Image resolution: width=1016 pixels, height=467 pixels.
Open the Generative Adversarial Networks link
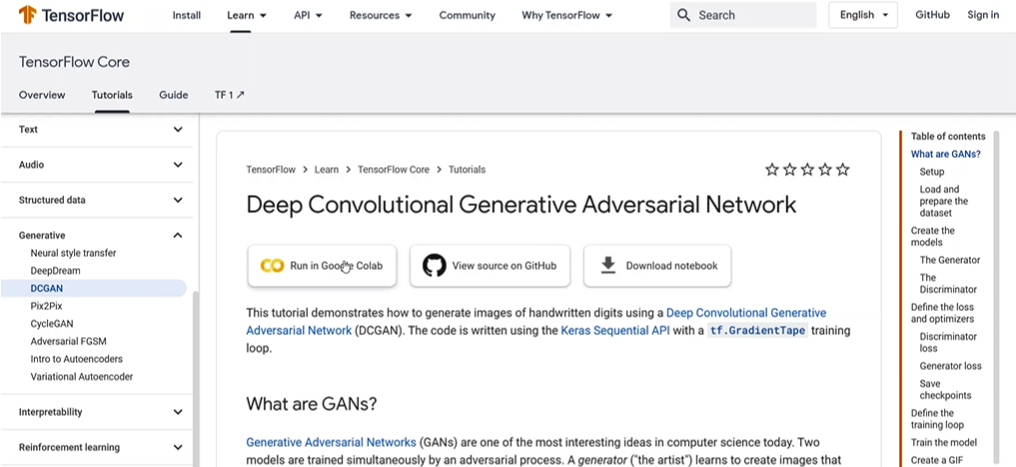(x=331, y=442)
